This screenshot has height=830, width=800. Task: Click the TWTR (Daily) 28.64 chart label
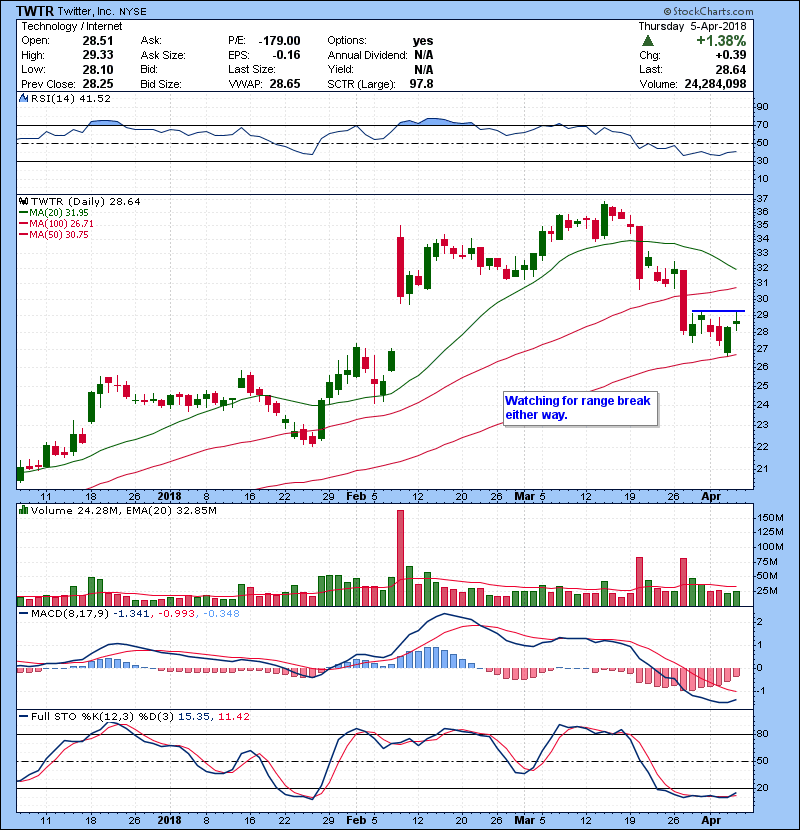[x=86, y=202]
